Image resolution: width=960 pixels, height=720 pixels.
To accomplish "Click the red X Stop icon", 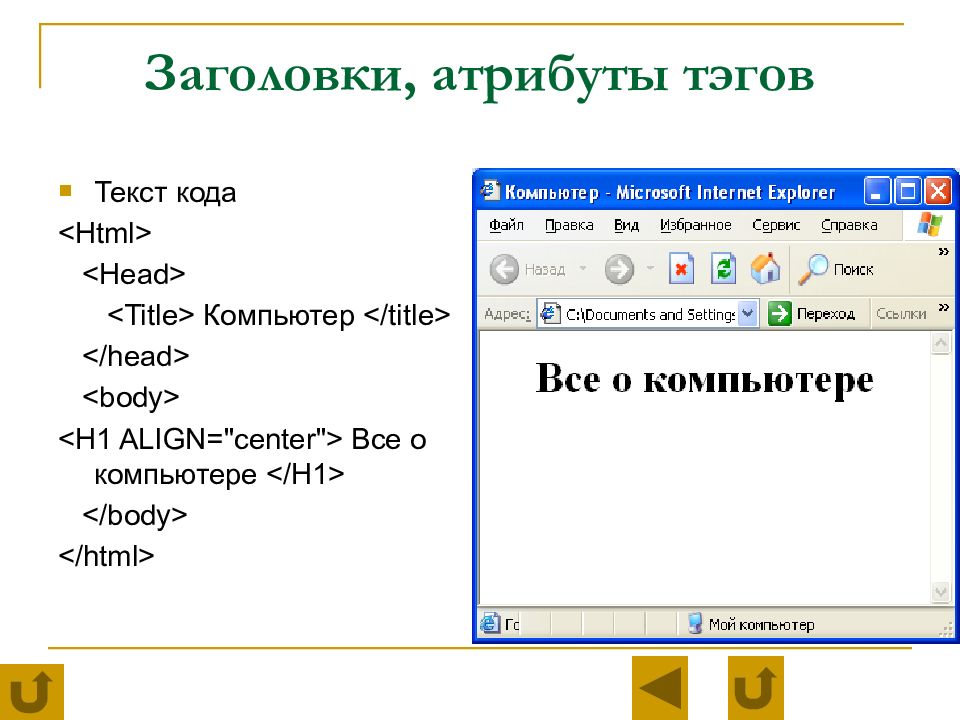I will tap(681, 269).
